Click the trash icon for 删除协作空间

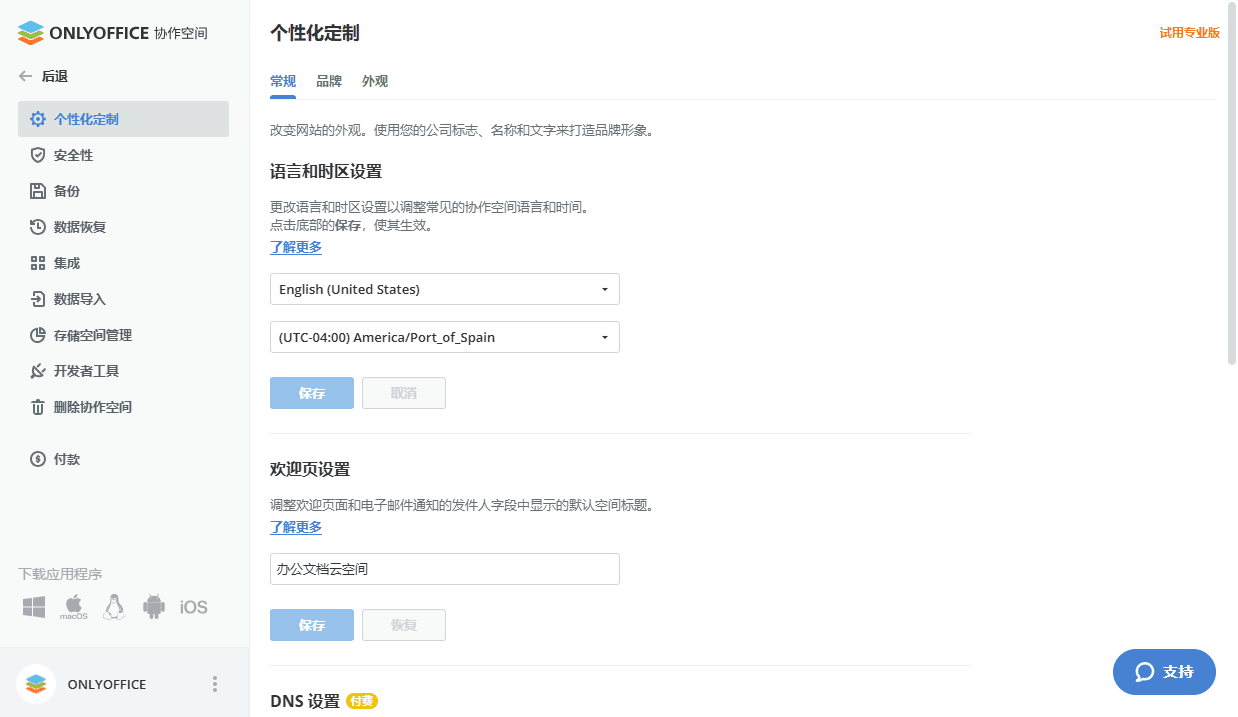38,407
